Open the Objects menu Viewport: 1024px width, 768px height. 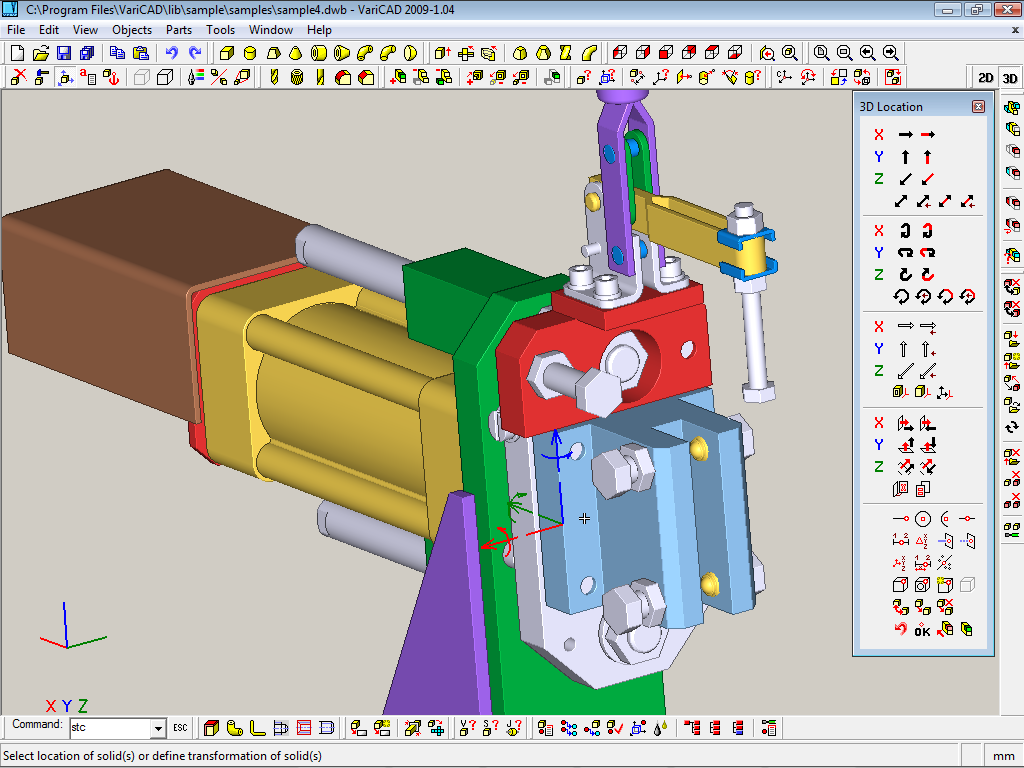(132, 30)
